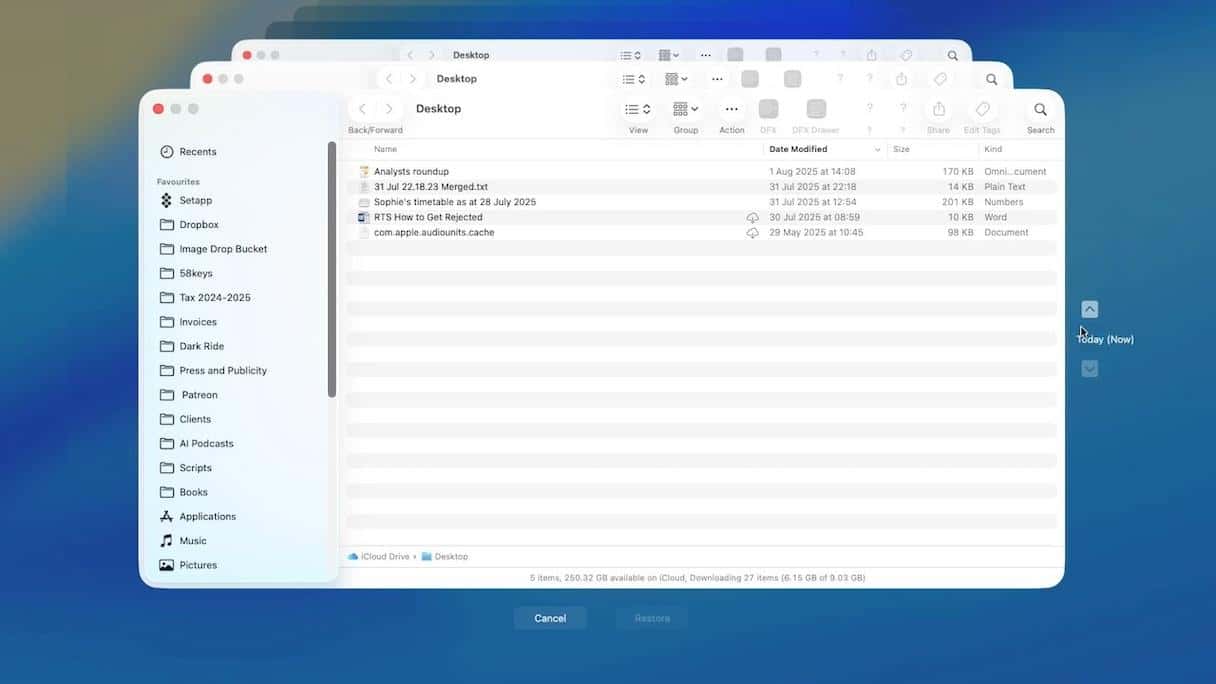
Task: Expand the Date Modified column chevron
Action: coord(877,148)
